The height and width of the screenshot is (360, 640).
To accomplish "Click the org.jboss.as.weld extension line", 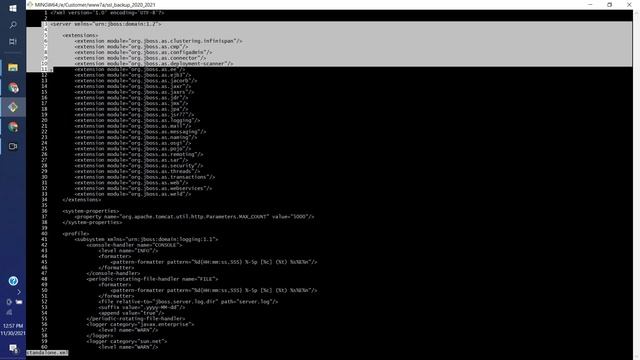I will point(133,194).
